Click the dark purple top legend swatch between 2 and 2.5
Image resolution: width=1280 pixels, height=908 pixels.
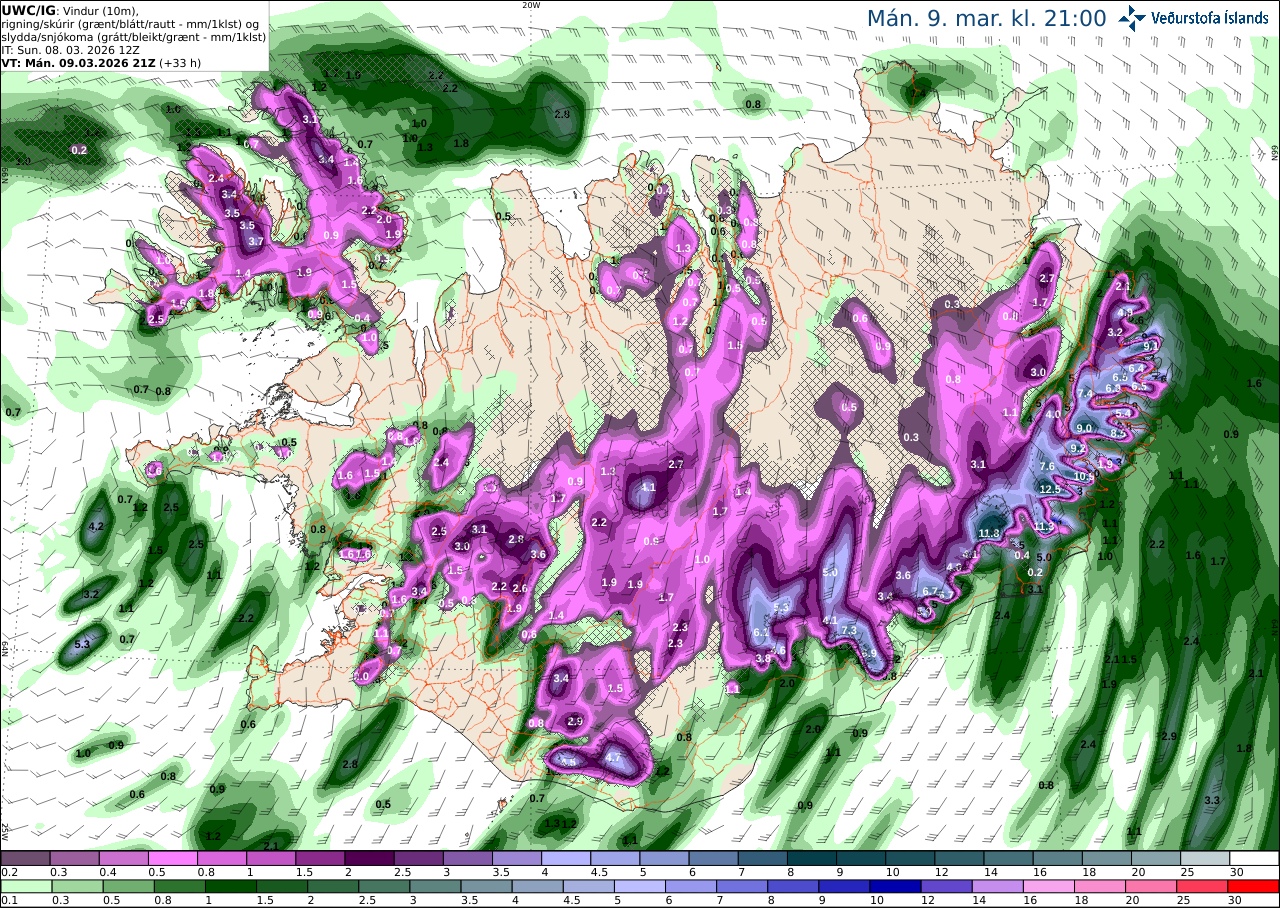[369, 858]
